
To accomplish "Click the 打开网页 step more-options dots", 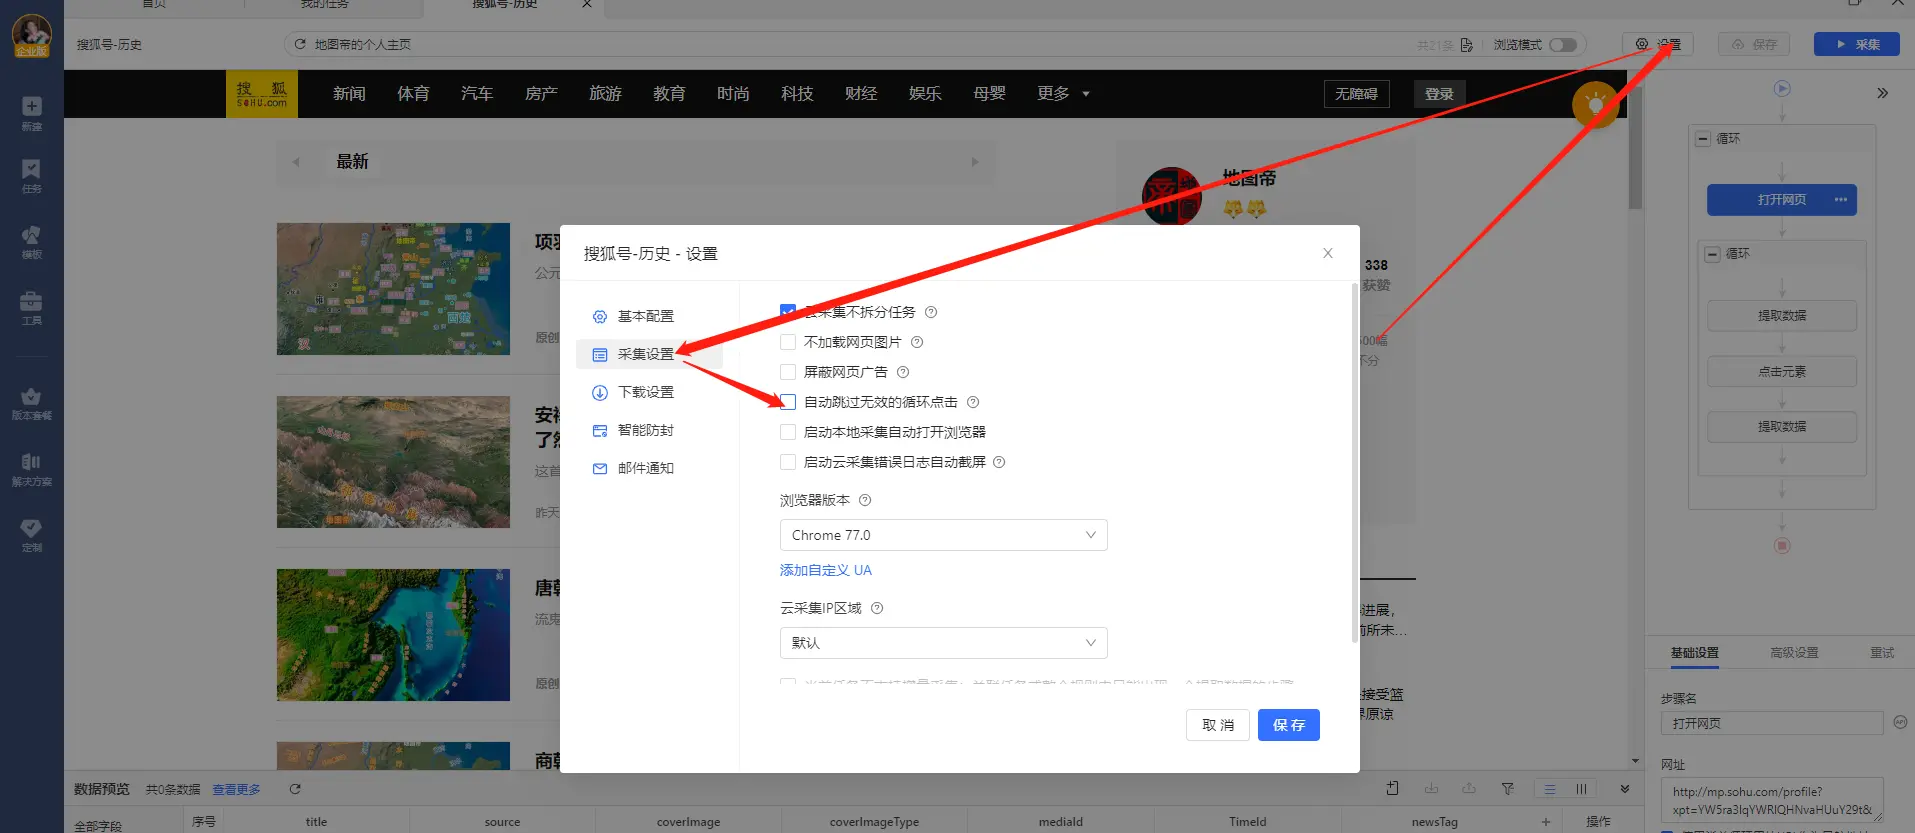I will pyautogui.click(x=1840, y=200).
